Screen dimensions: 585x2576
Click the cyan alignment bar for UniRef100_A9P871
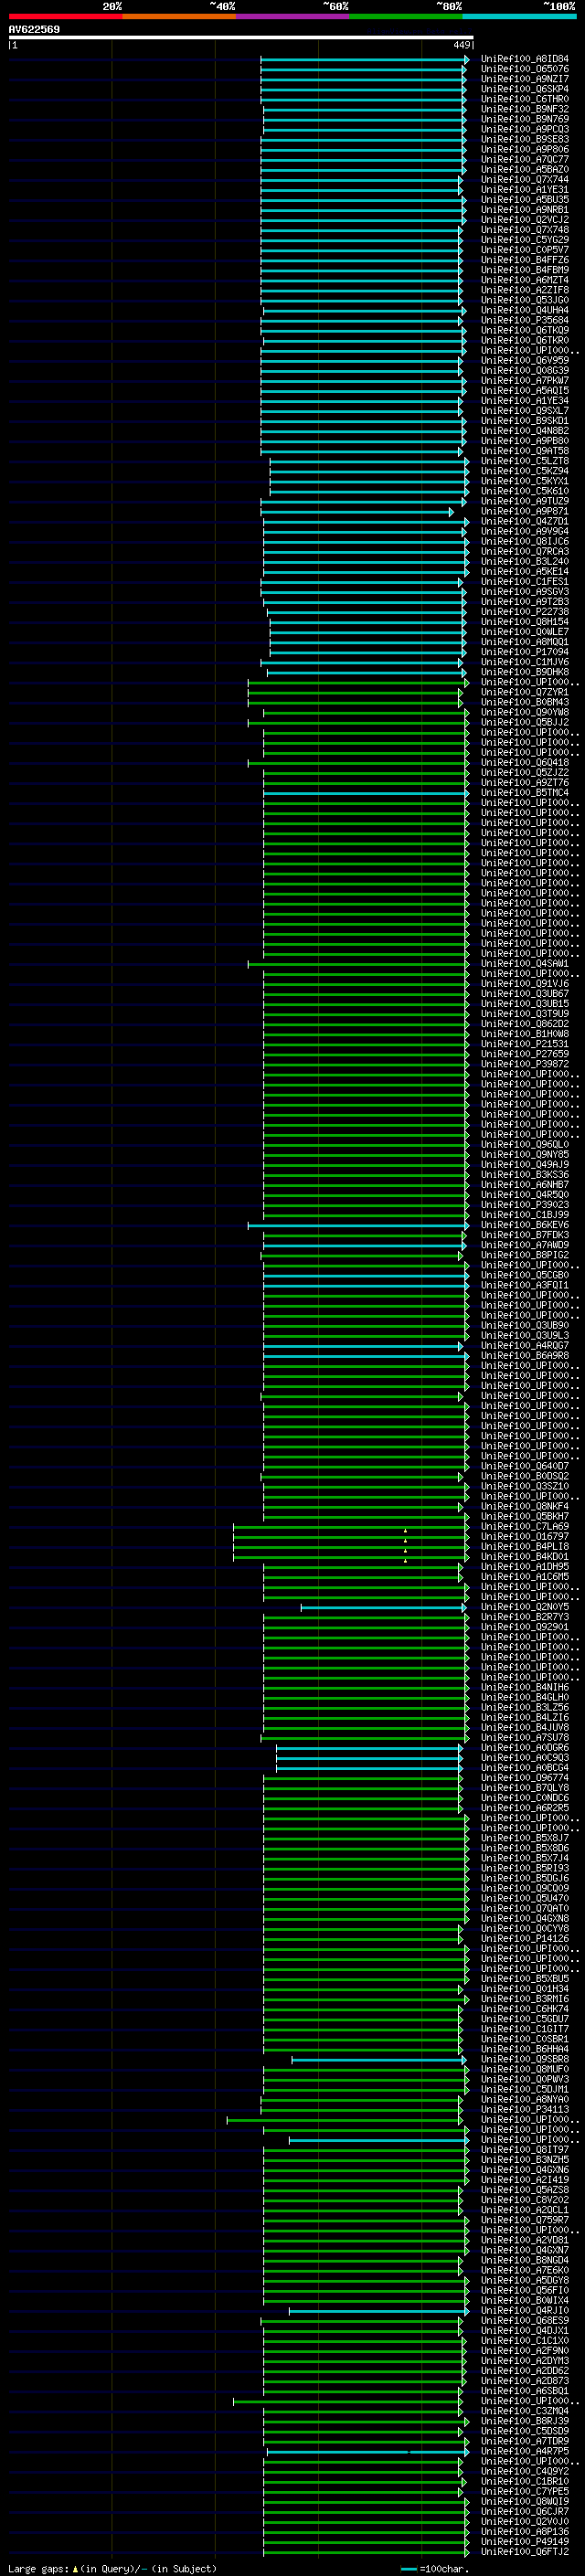[x=357, y=512]
